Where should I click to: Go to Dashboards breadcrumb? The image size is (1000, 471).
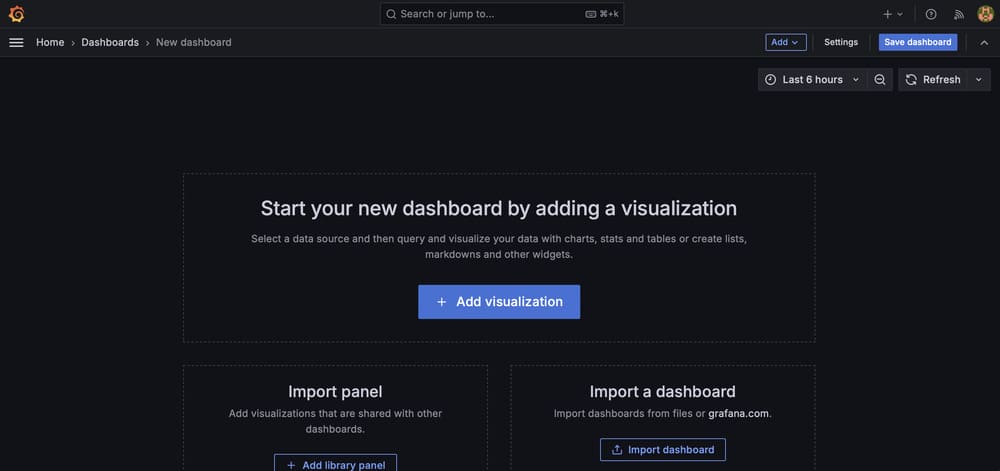click(110, 42)
